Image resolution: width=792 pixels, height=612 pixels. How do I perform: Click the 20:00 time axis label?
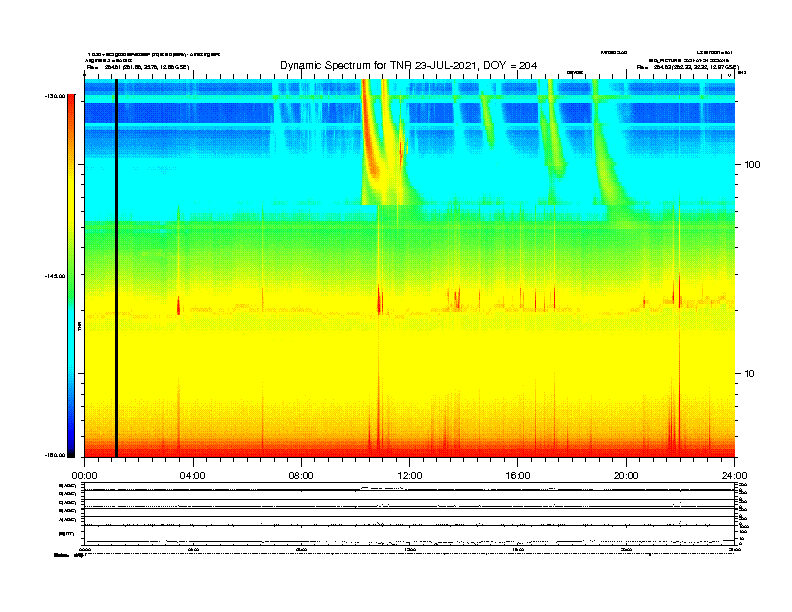point(626,476)
